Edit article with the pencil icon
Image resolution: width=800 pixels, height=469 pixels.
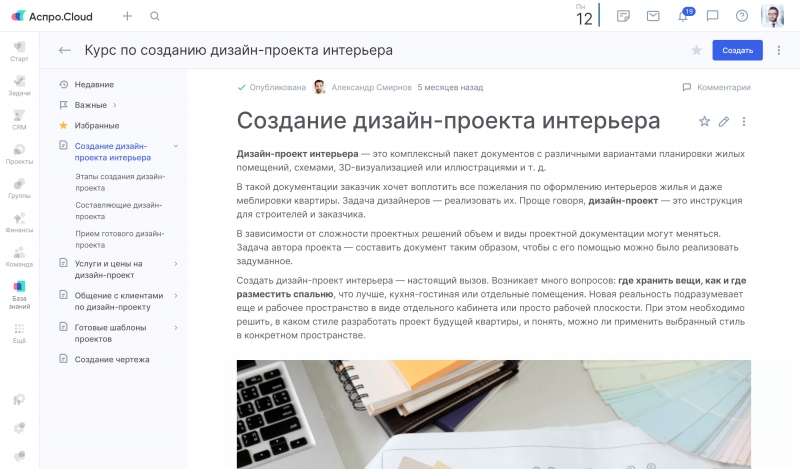click(x=723, y=121)
